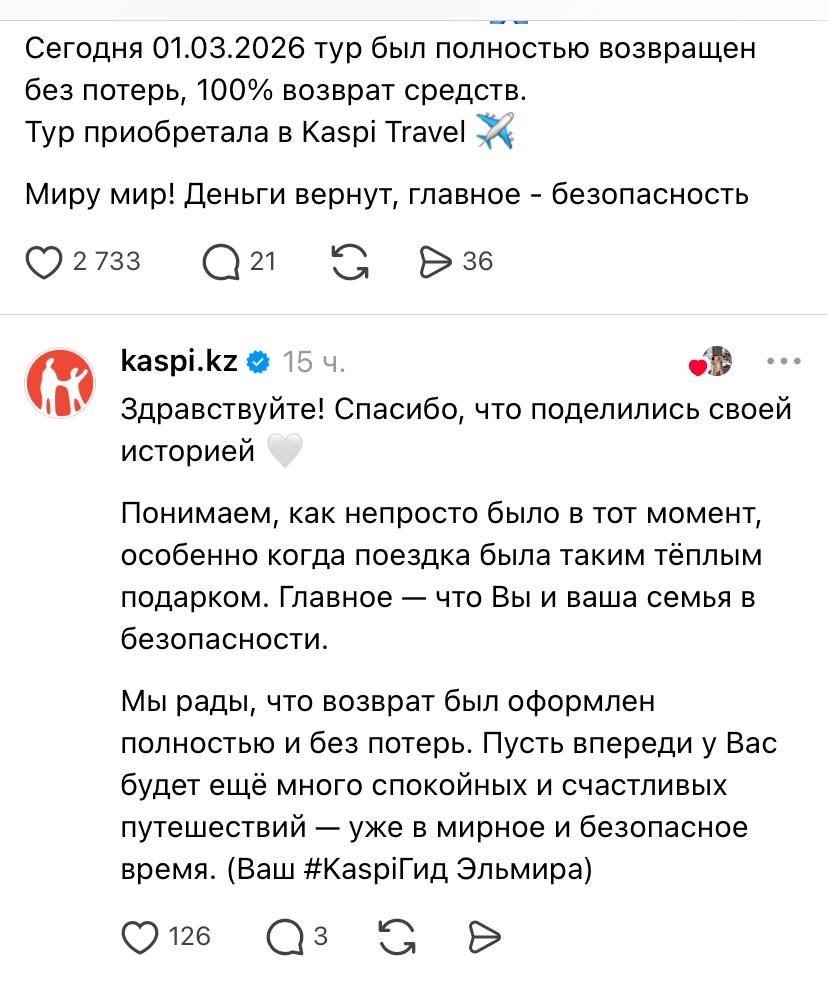
Task: Click the small avatar with red heart badge
Action: coord(712,362)
